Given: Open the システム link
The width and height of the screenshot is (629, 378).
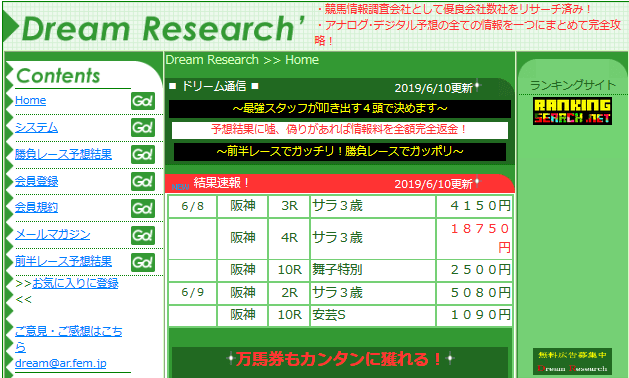Looking at the screenshot, I should click(x=37, y=128).
